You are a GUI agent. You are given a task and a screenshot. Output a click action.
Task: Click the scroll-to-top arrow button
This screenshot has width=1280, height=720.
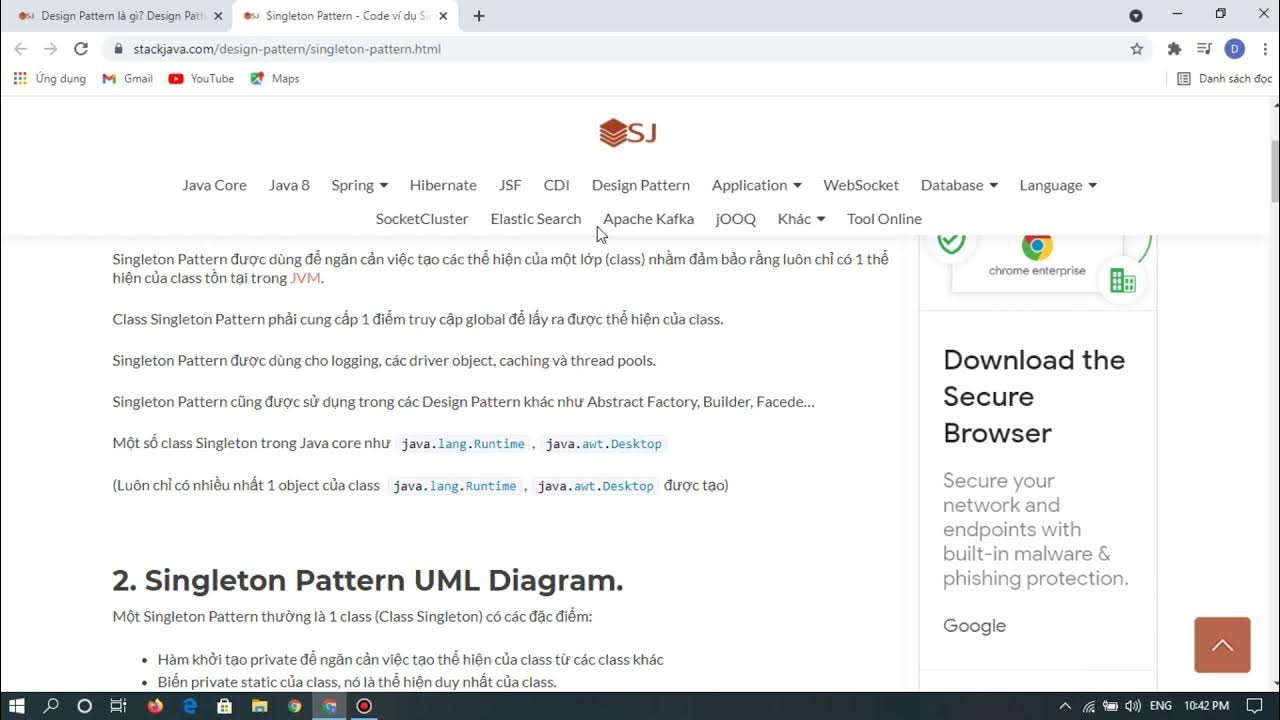1222,645
